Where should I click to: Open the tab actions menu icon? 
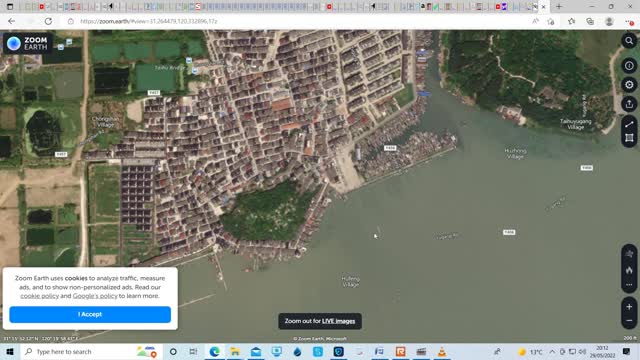tap(10, 7)
